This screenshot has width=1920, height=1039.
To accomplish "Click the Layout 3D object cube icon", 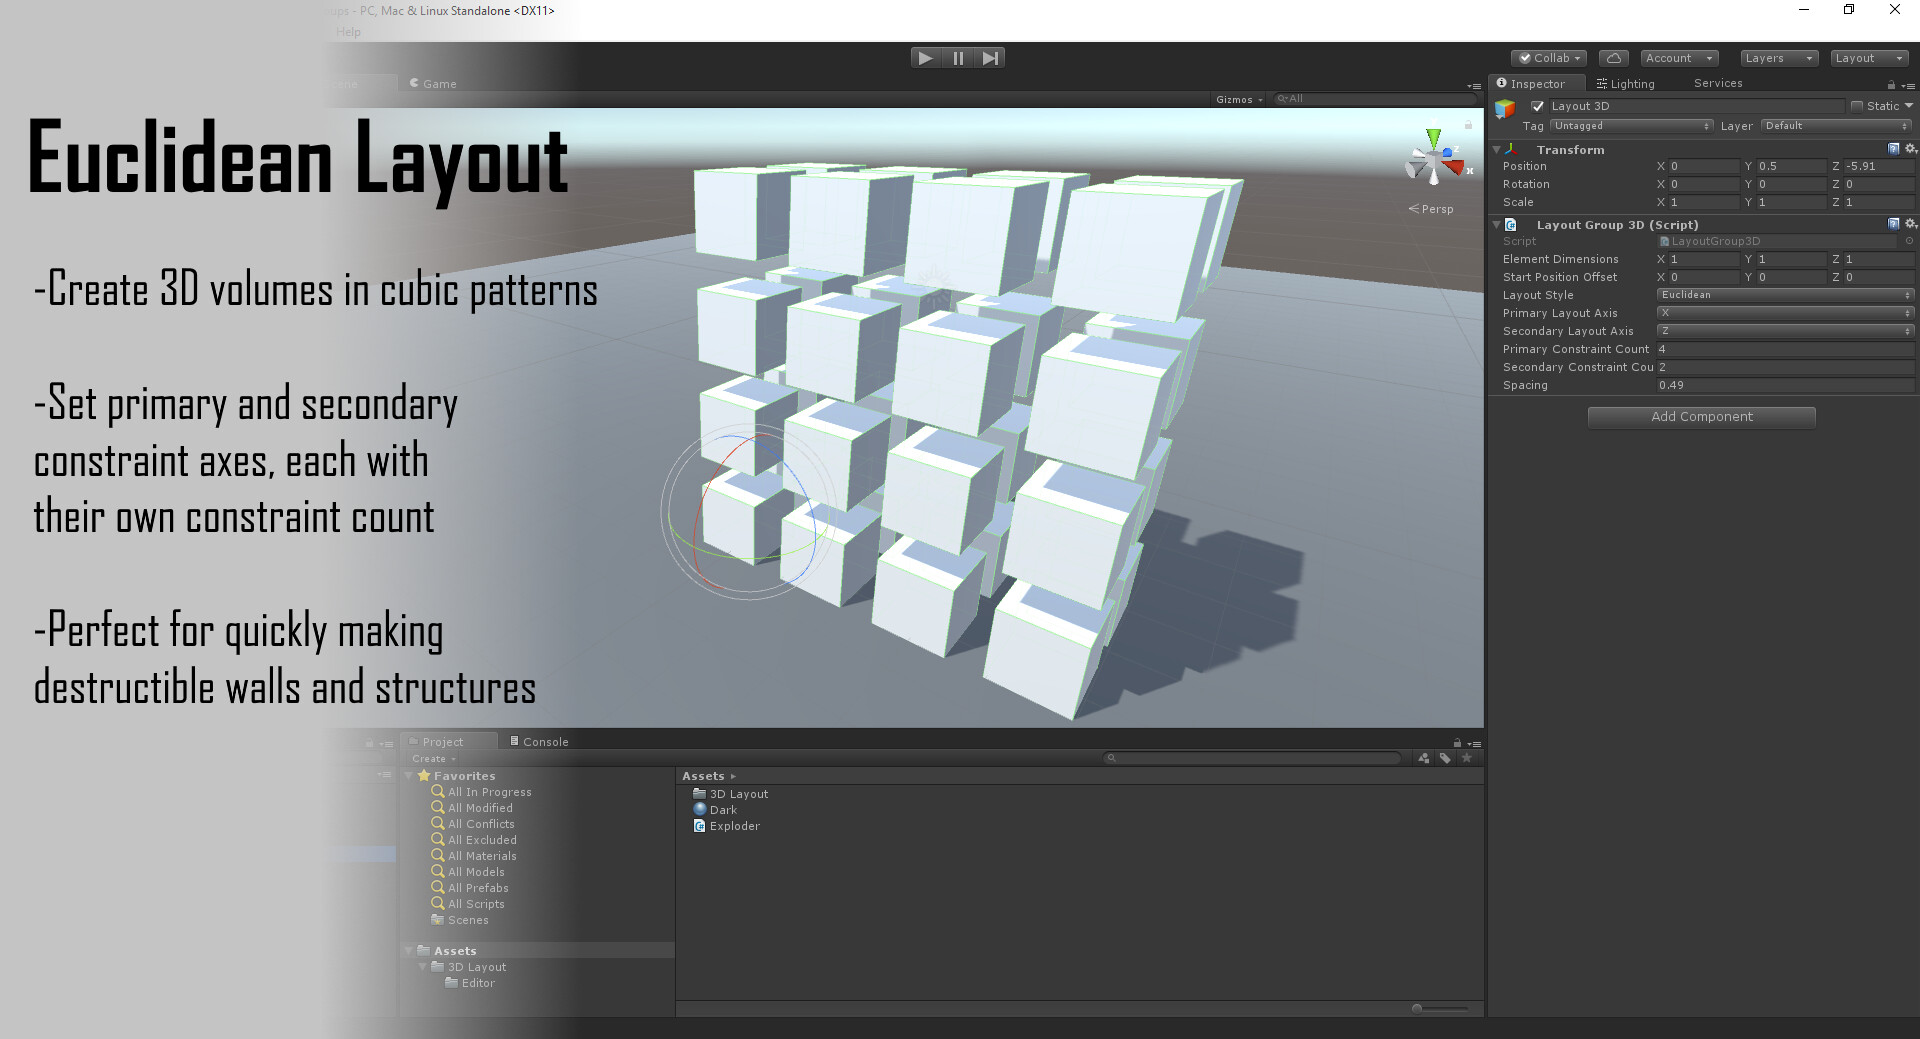I will (1505, 108).
